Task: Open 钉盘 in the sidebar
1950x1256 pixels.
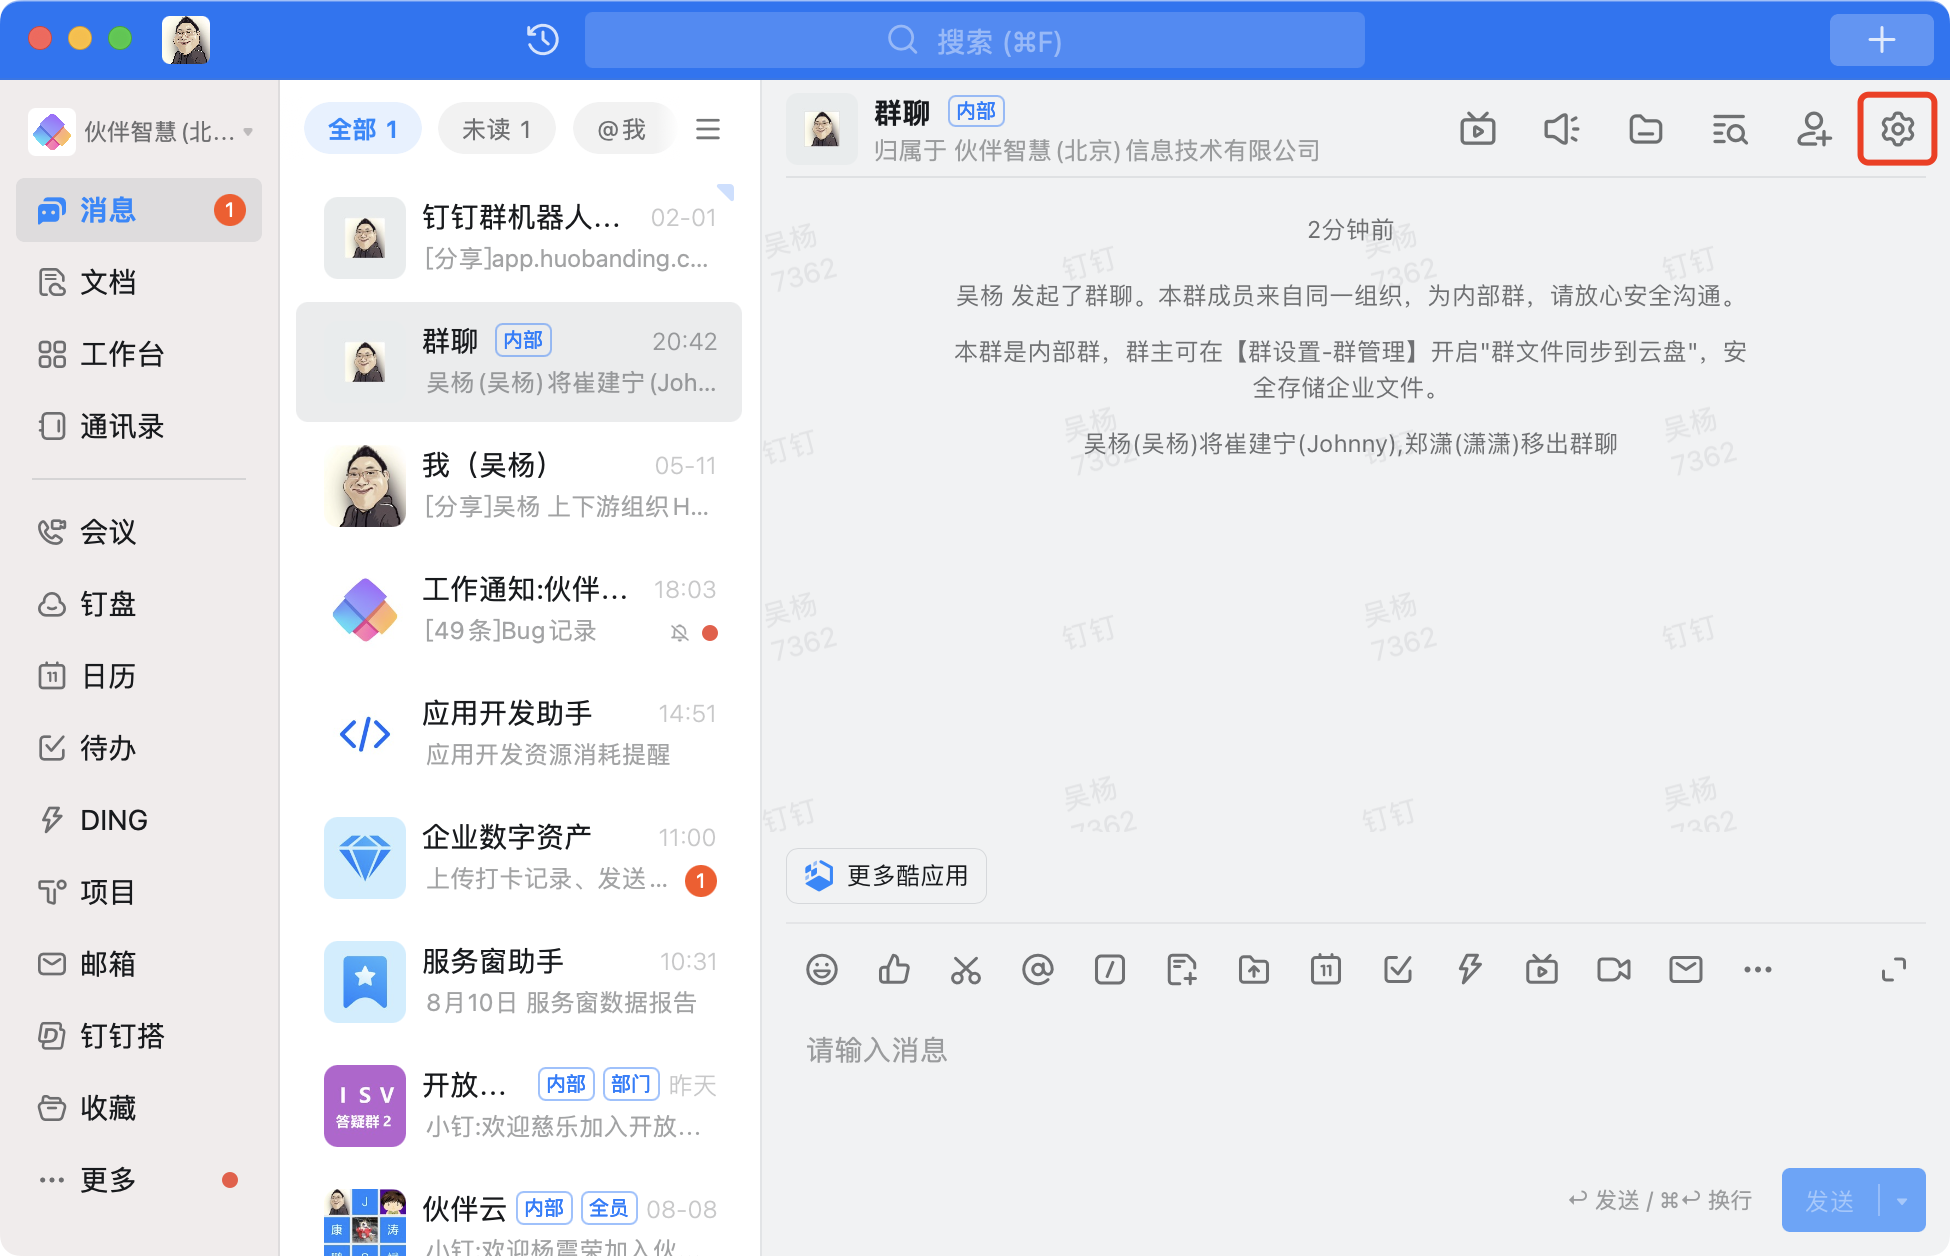Action: 139,604
